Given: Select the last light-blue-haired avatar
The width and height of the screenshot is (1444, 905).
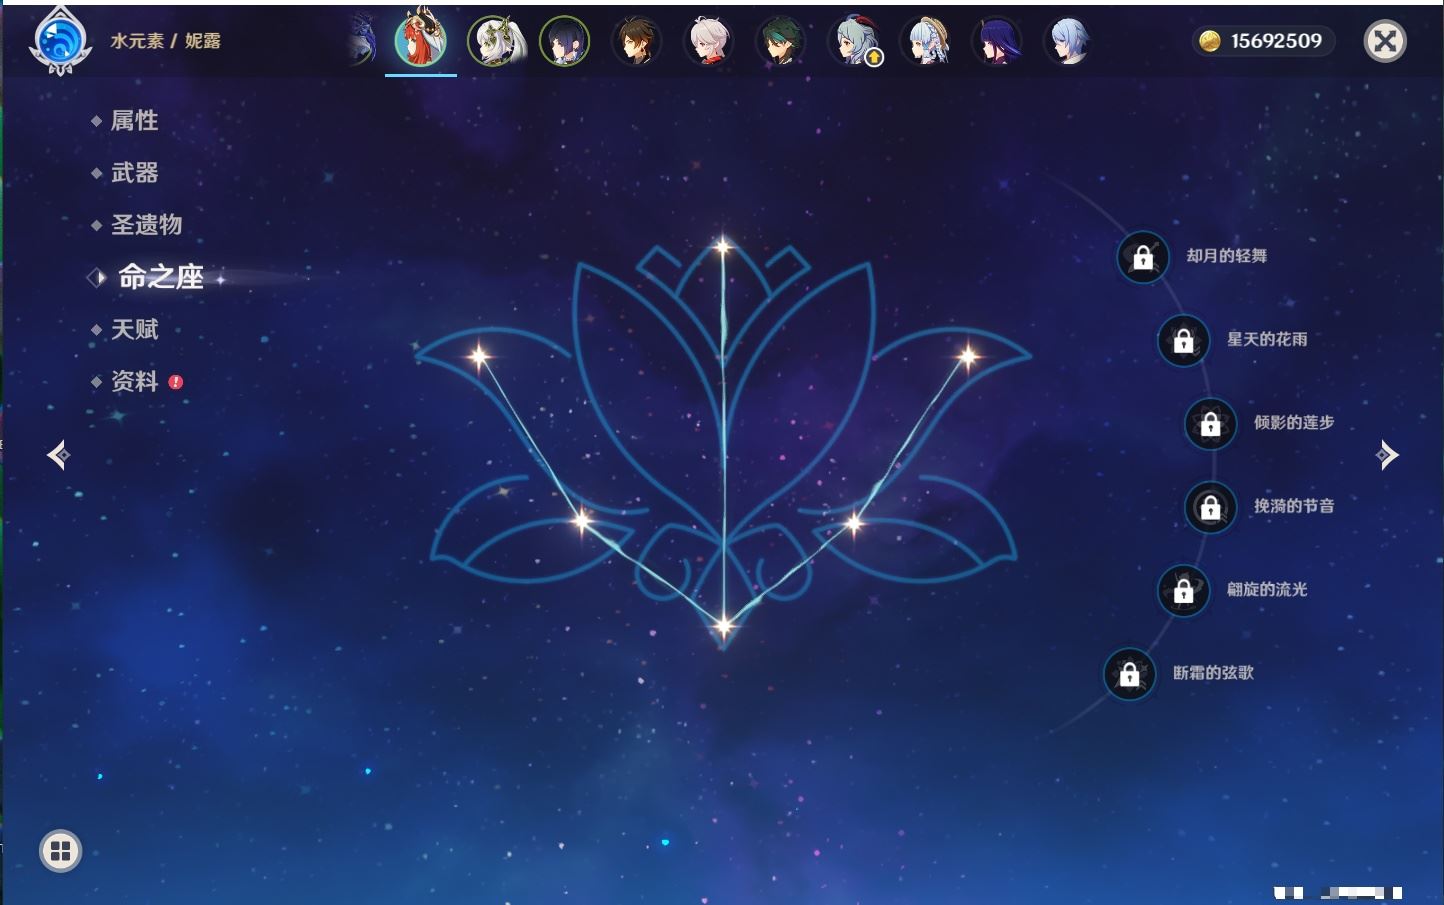Looking at the screenshot, I should [x=1069, y=41].
